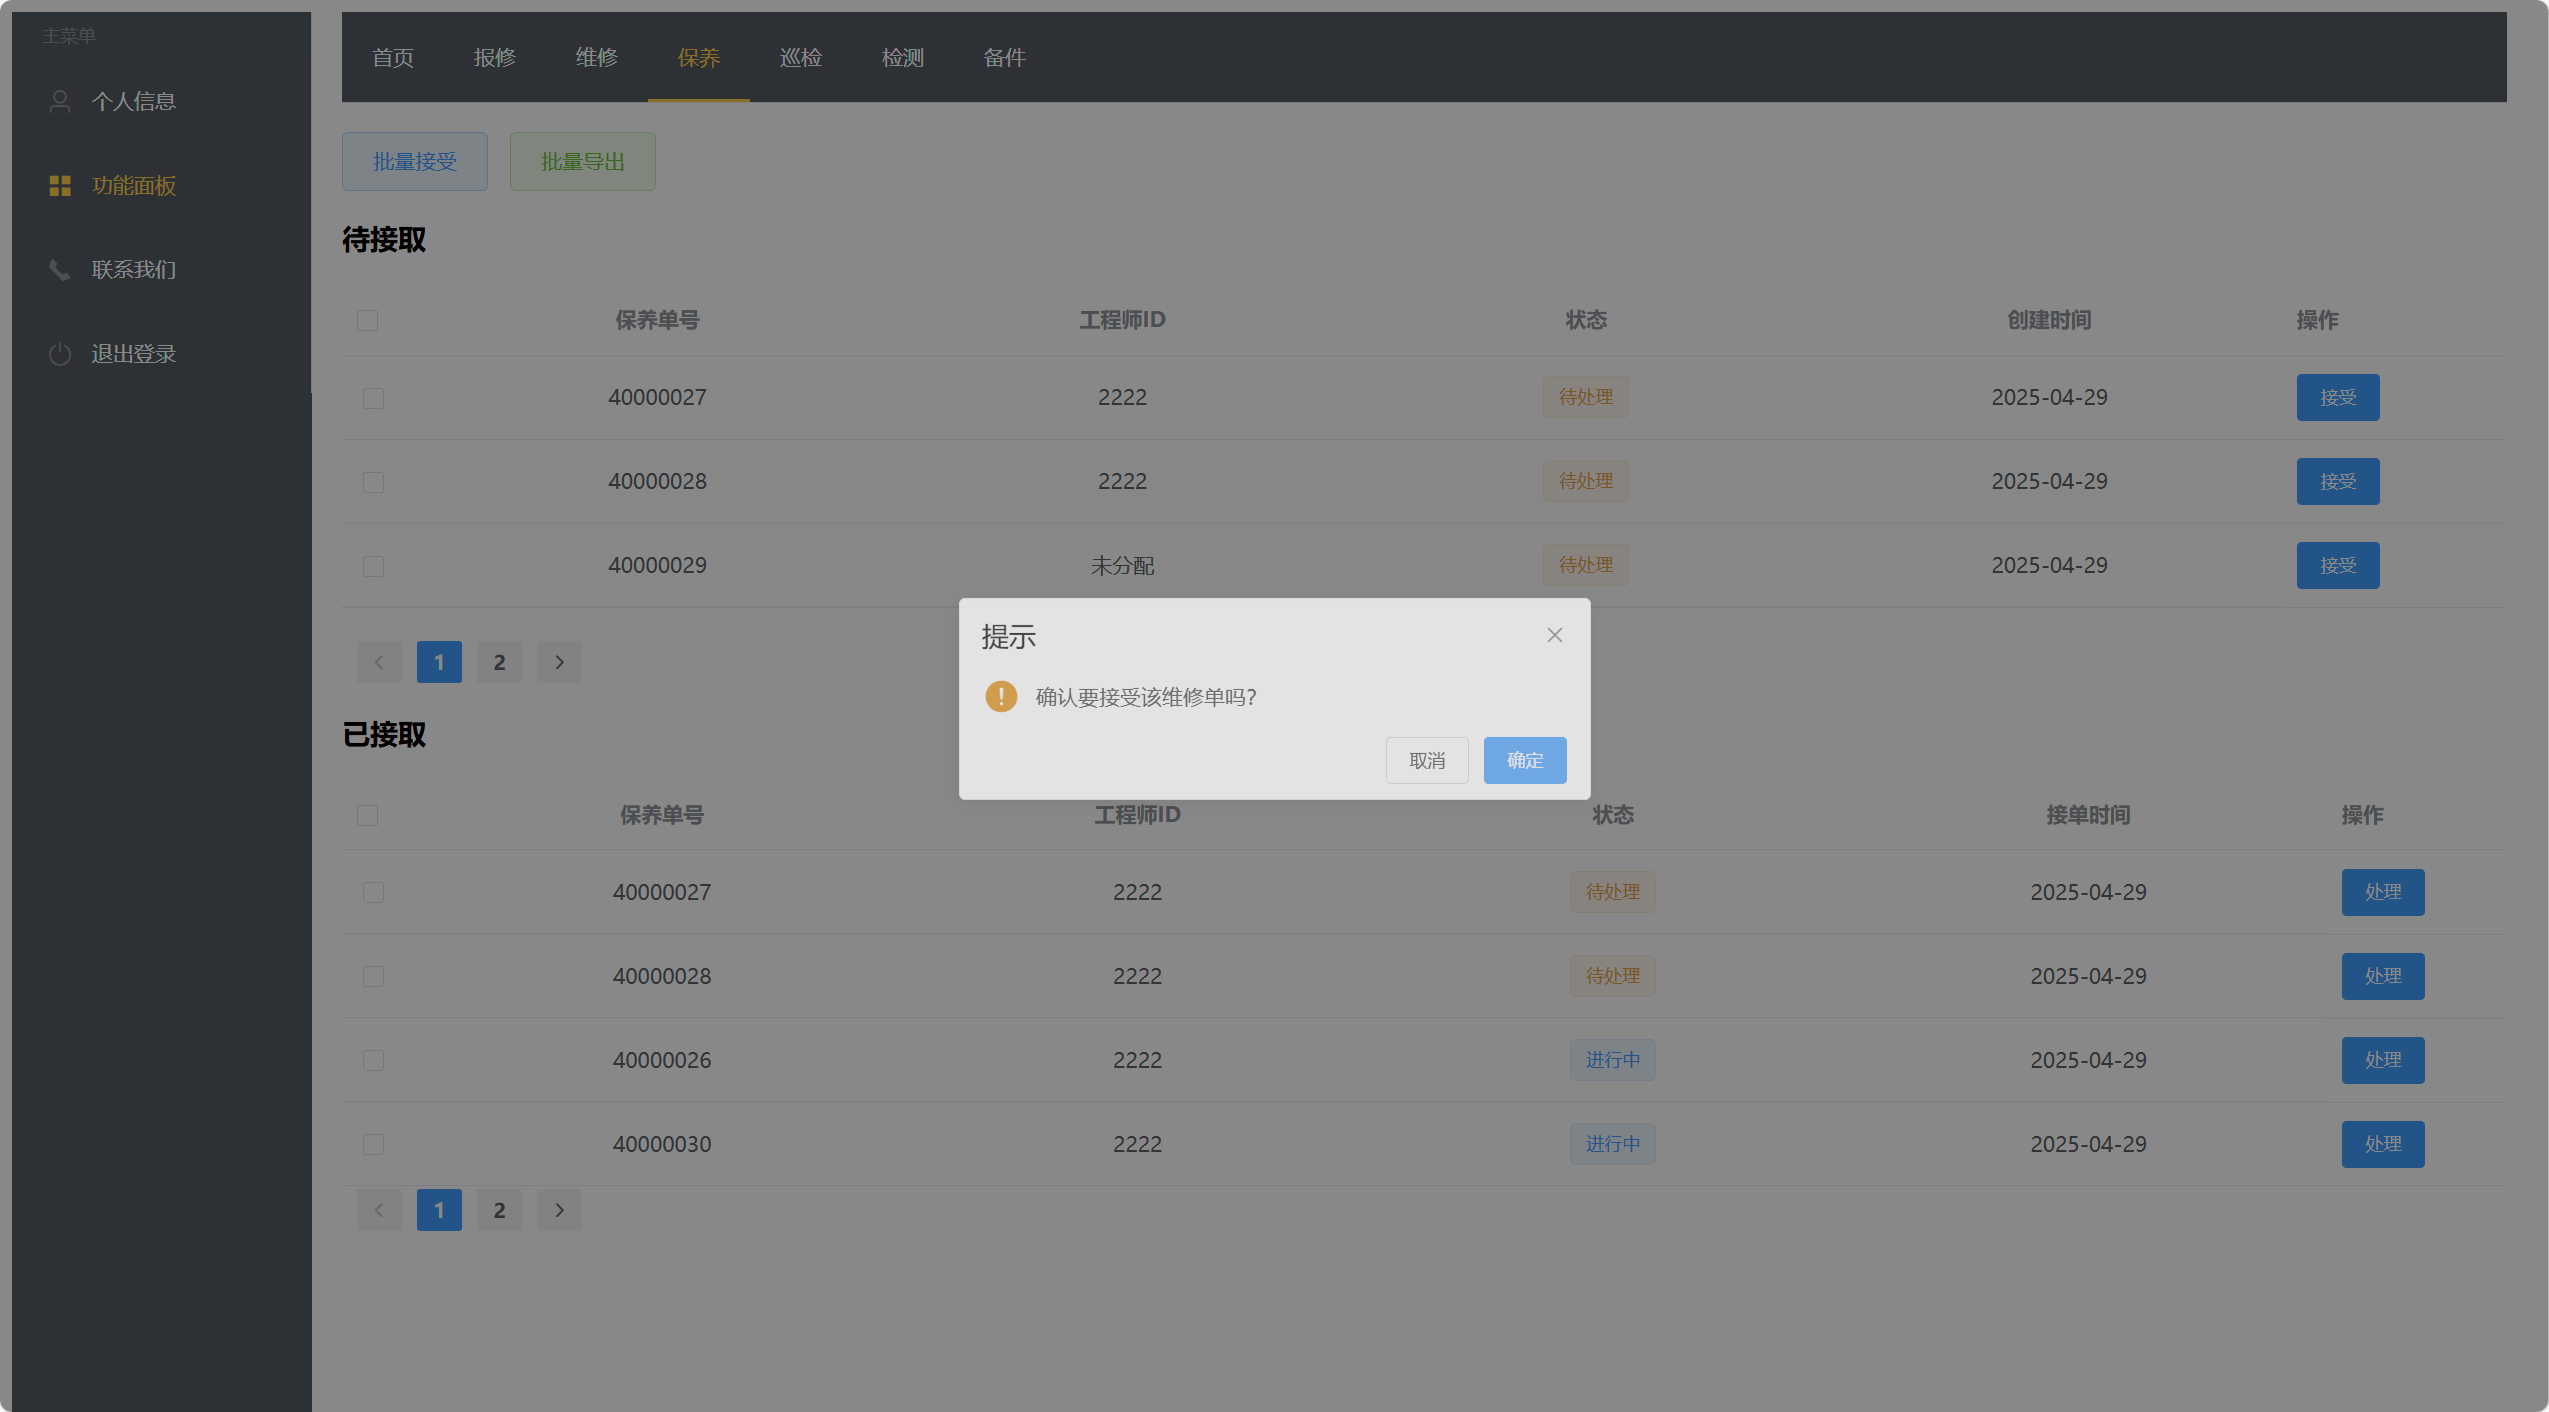Screen dimensions: 2549x1412
Task: Click the 功能面板 grid icon
Action: click(60, 186)
